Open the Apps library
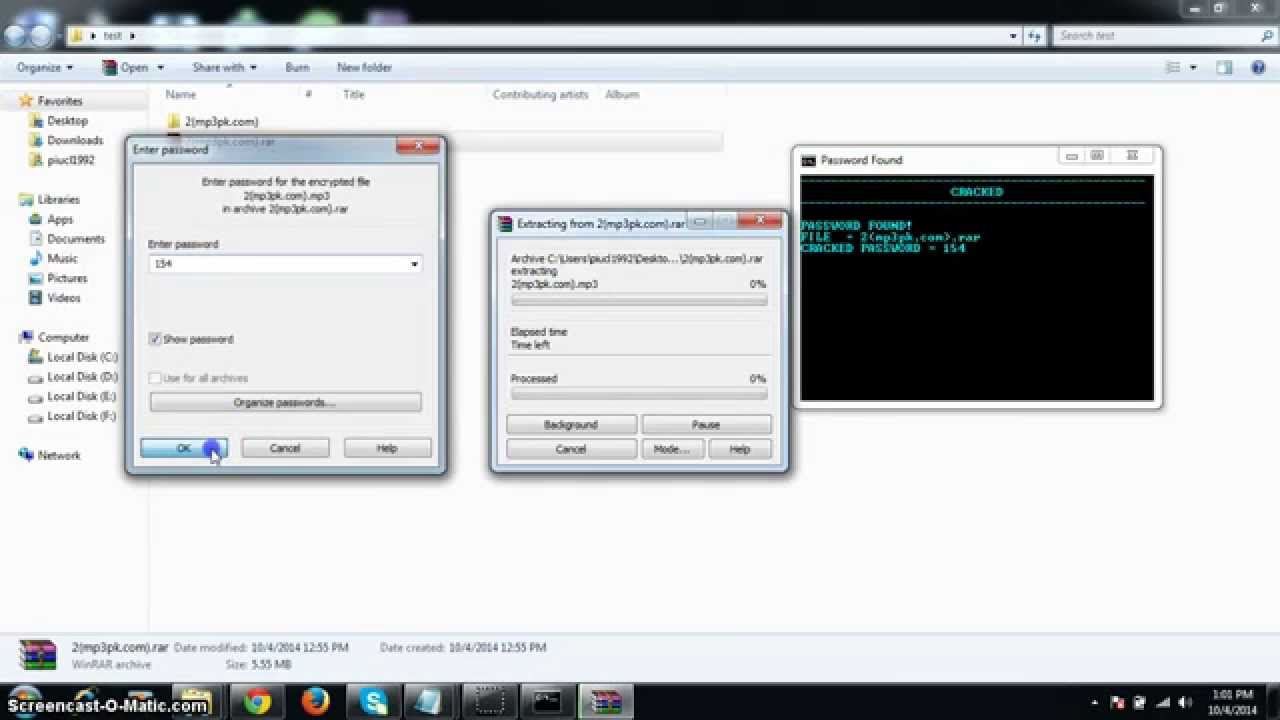1280x720 pixels. point(60,219)
